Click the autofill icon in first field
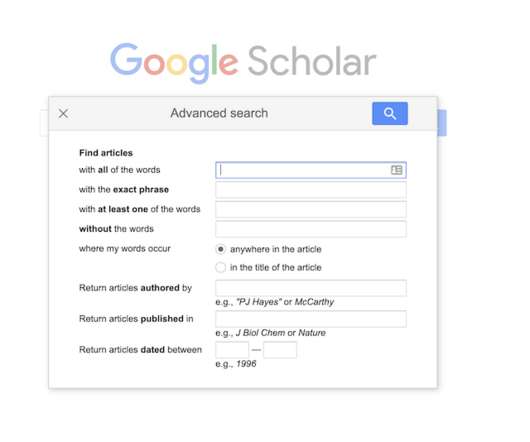The height and width of the screenshot is (442, 530). pos(396,170)
